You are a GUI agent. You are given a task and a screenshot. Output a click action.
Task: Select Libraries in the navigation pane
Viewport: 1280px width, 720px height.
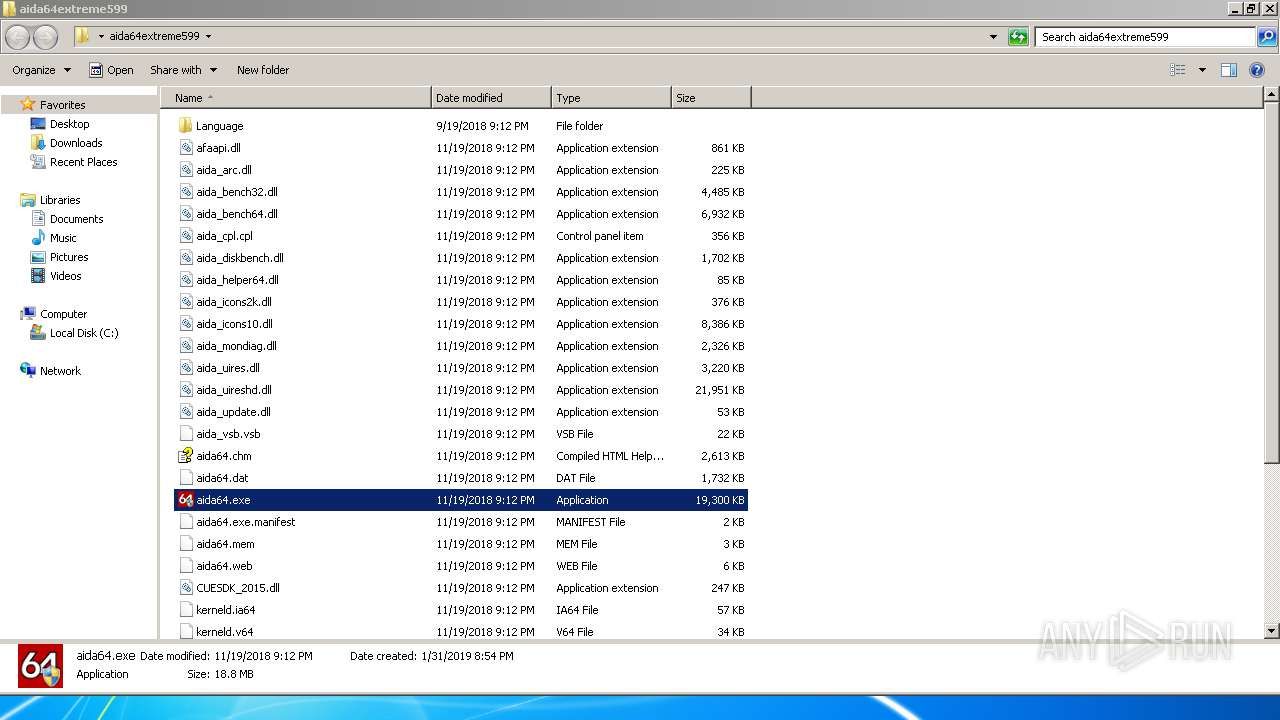click(60, 200)
